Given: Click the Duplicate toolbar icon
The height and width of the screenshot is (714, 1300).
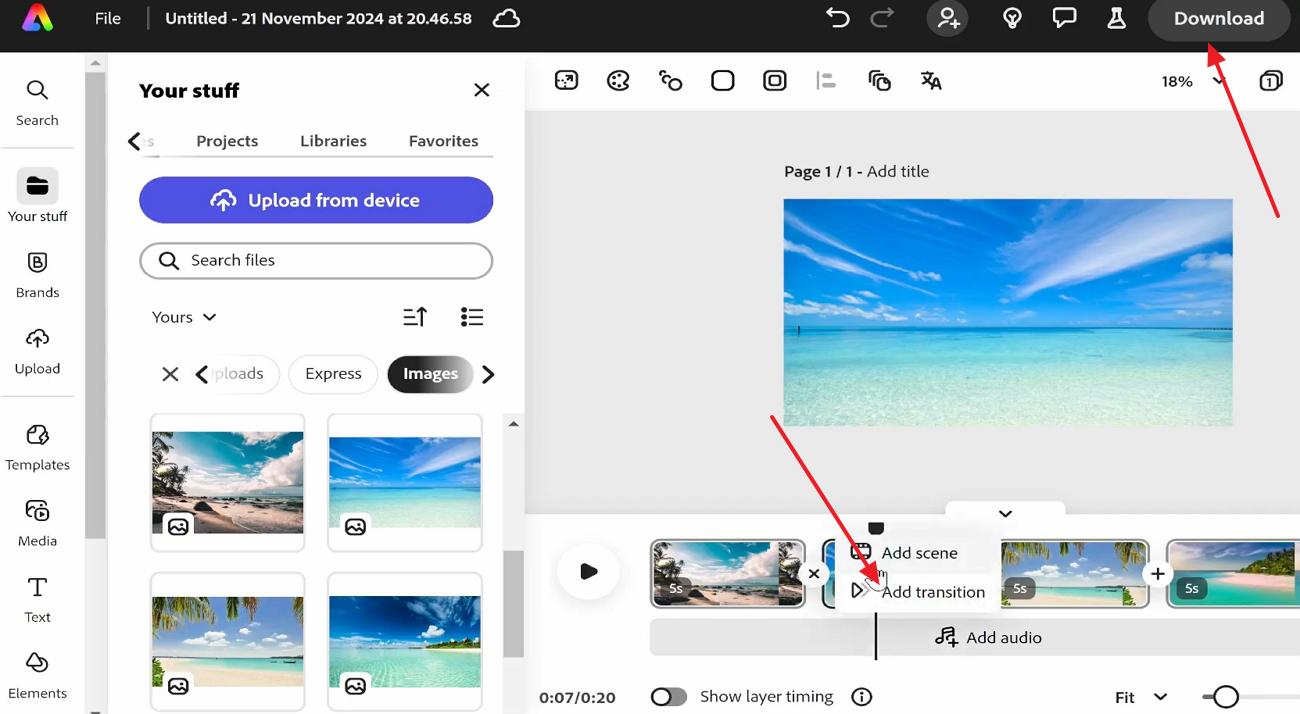Looking at the screenshot, I should 879,80.
